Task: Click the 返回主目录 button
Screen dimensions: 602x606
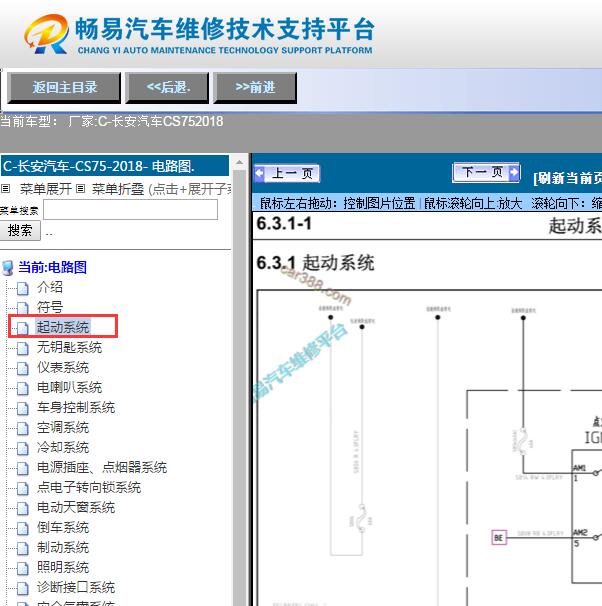Action: coord(64,88)
